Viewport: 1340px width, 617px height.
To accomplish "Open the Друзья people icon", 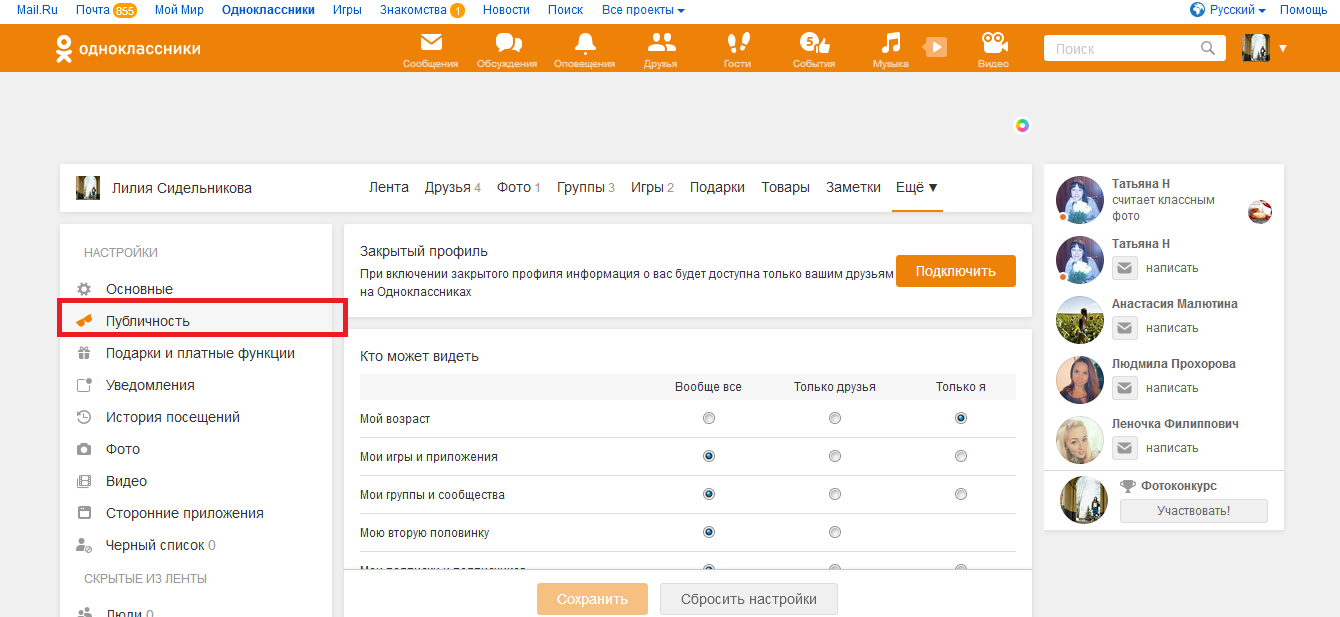I will pyautogui.click(x=661, y=44).
